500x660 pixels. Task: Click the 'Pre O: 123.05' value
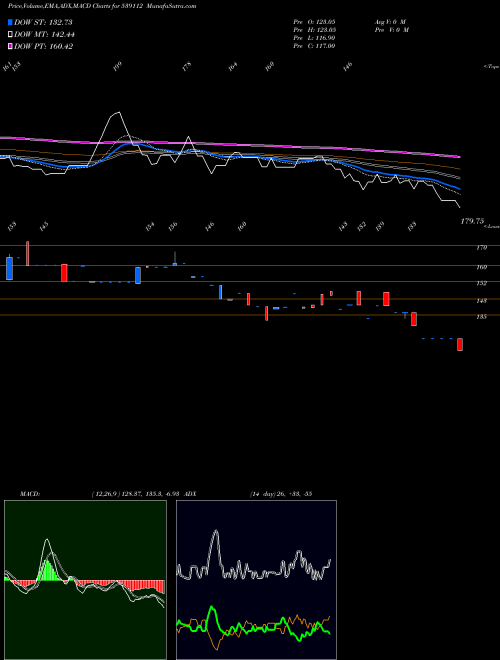(314, 22)
